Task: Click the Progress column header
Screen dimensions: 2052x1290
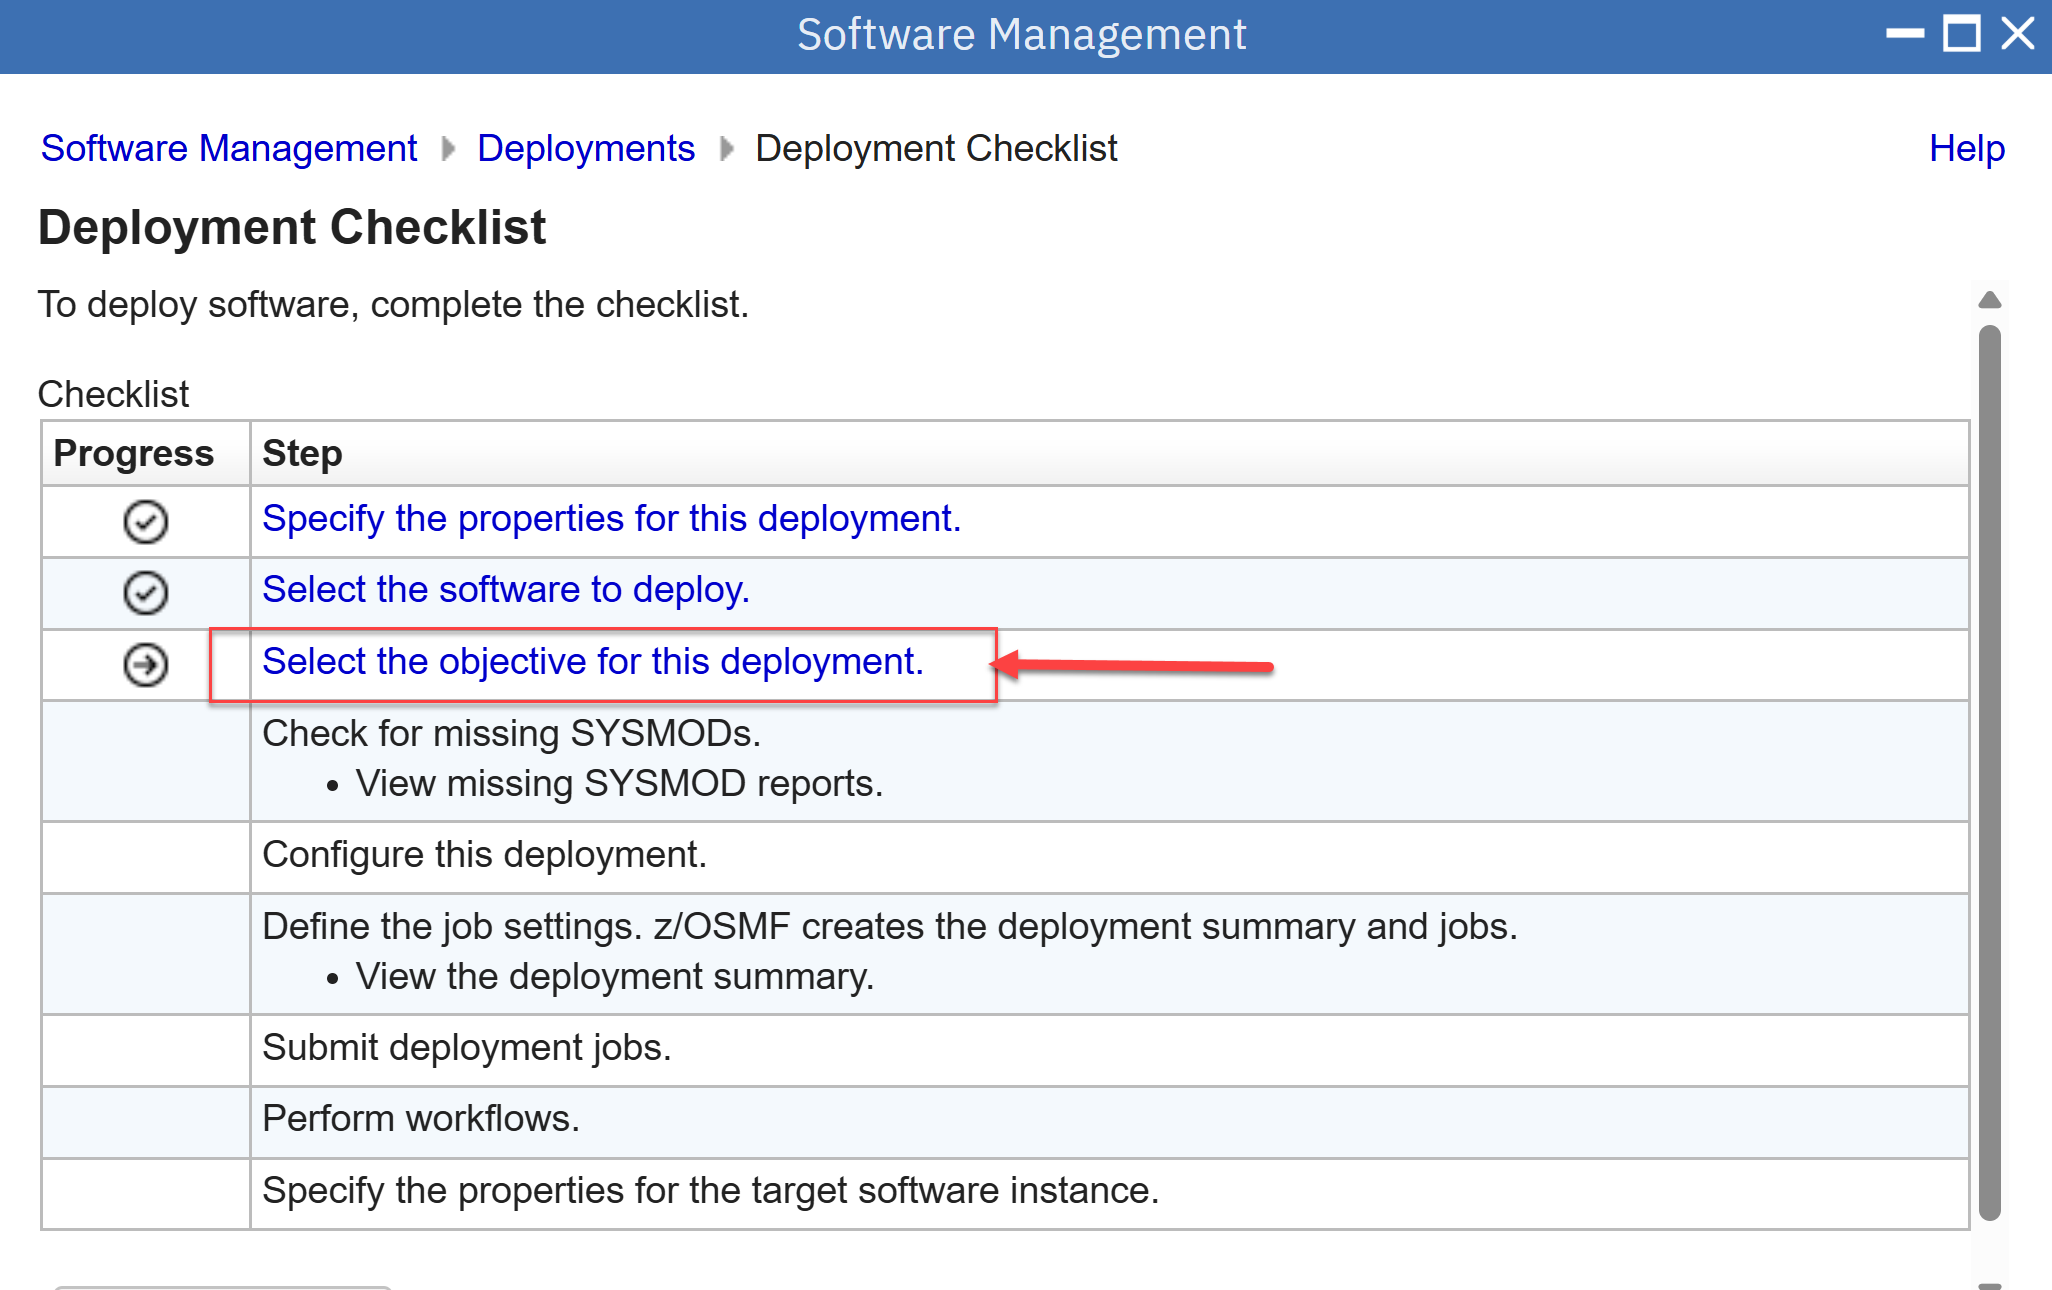Action: pos(134,453)
